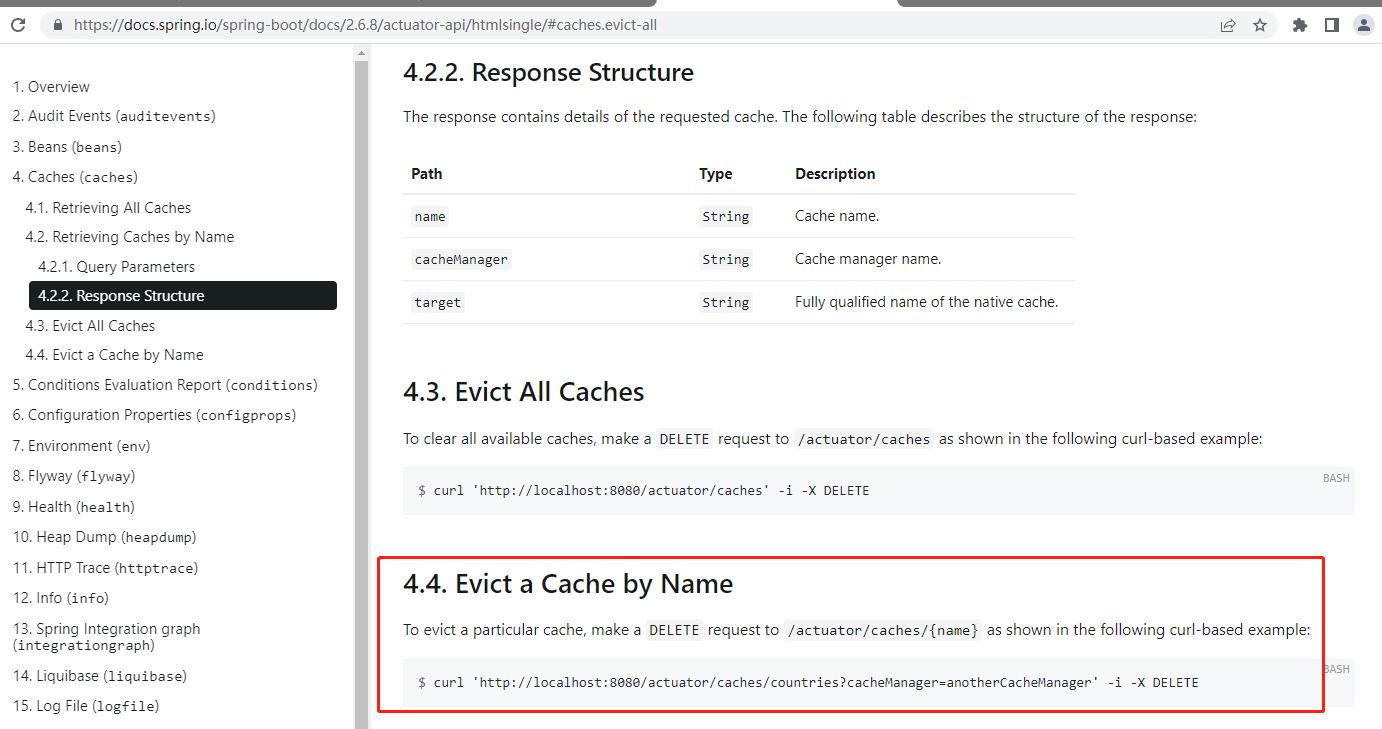Open the browser profile avatar menu
The width and height of the screenshot is (1382, 729).
click(x=1364, y=24)
